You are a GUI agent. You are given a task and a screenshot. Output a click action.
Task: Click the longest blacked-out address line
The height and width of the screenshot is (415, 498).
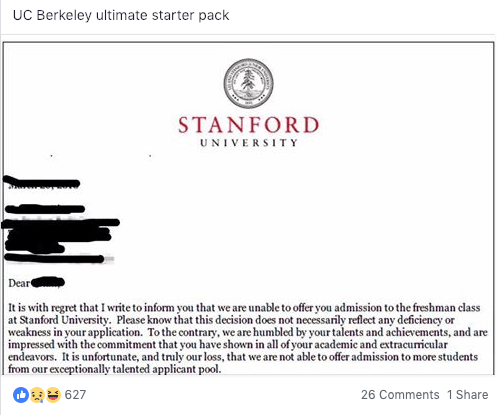pyautogui.click(x=61, y=223)
